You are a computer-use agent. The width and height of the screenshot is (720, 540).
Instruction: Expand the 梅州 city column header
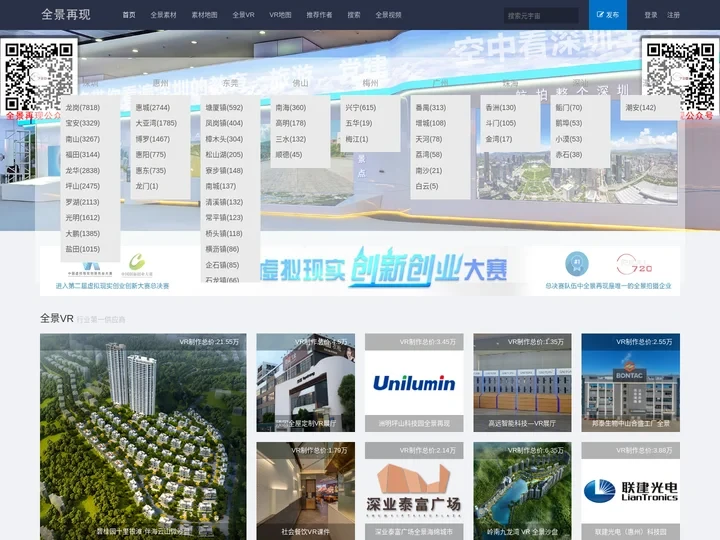pos(370,83)
